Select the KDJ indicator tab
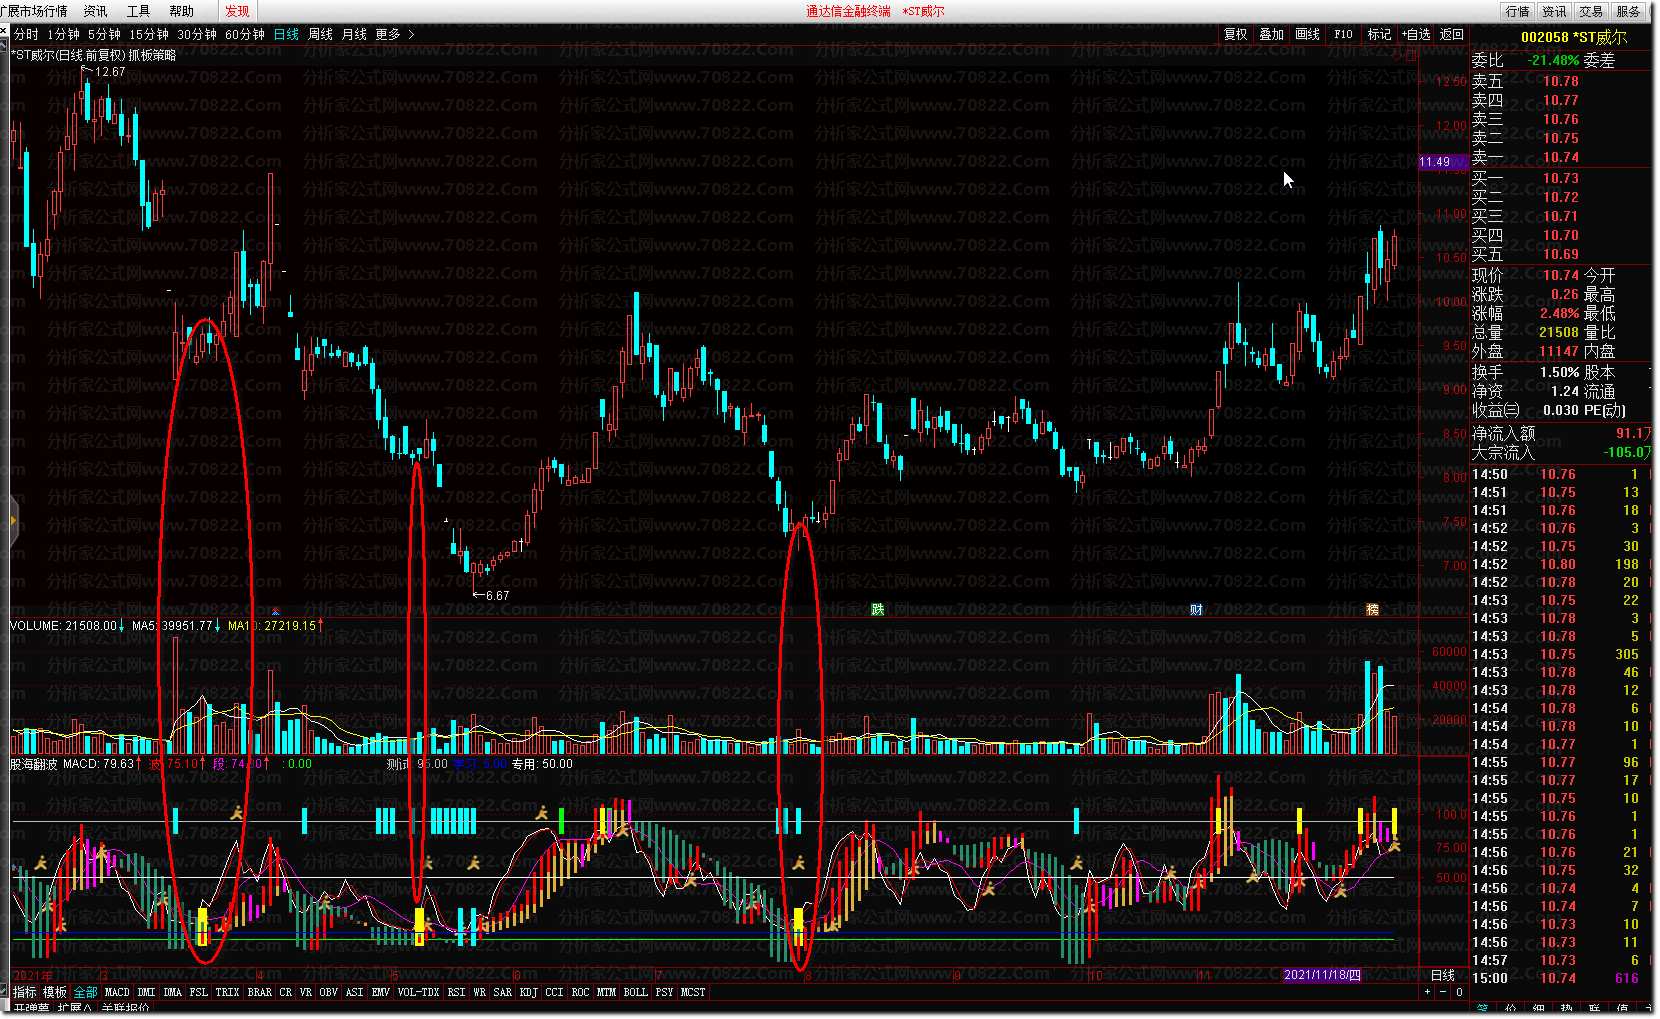The width and height of the screenshot is (1660, 1019). click(529, 992)
